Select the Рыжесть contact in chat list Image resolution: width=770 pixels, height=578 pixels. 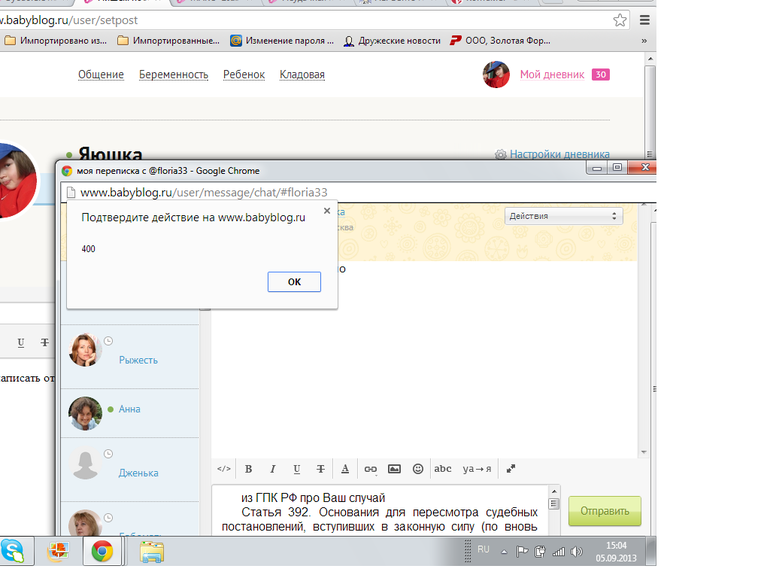point(138,360)
